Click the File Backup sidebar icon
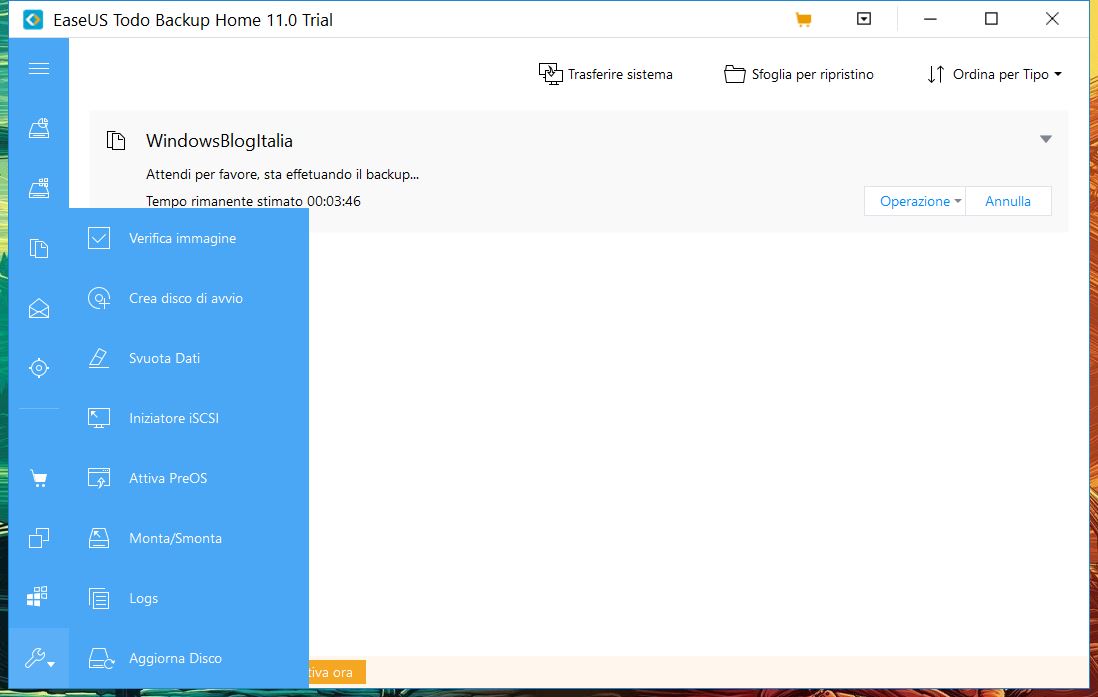The height and width of the screenshot is (697, 1098). pos(39,248)
